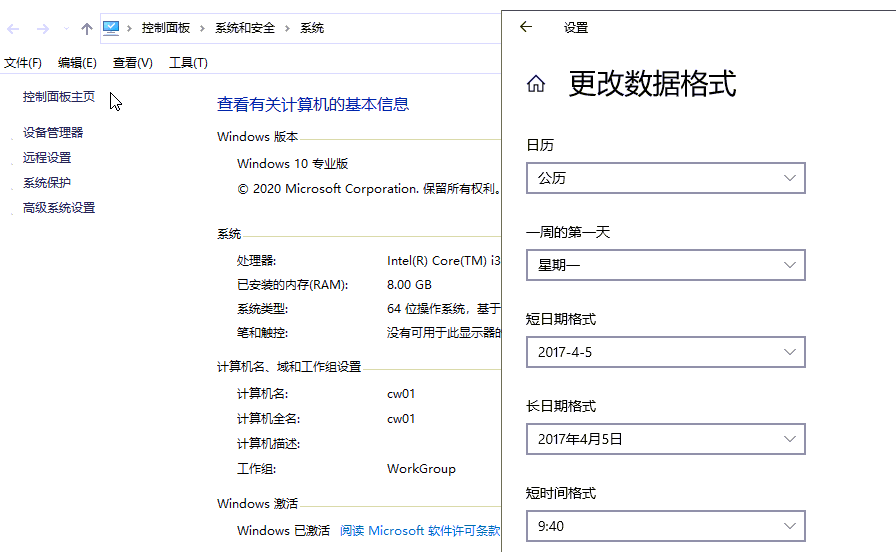
Task: Open recent locations dropdown arrow
Action: 66,29
